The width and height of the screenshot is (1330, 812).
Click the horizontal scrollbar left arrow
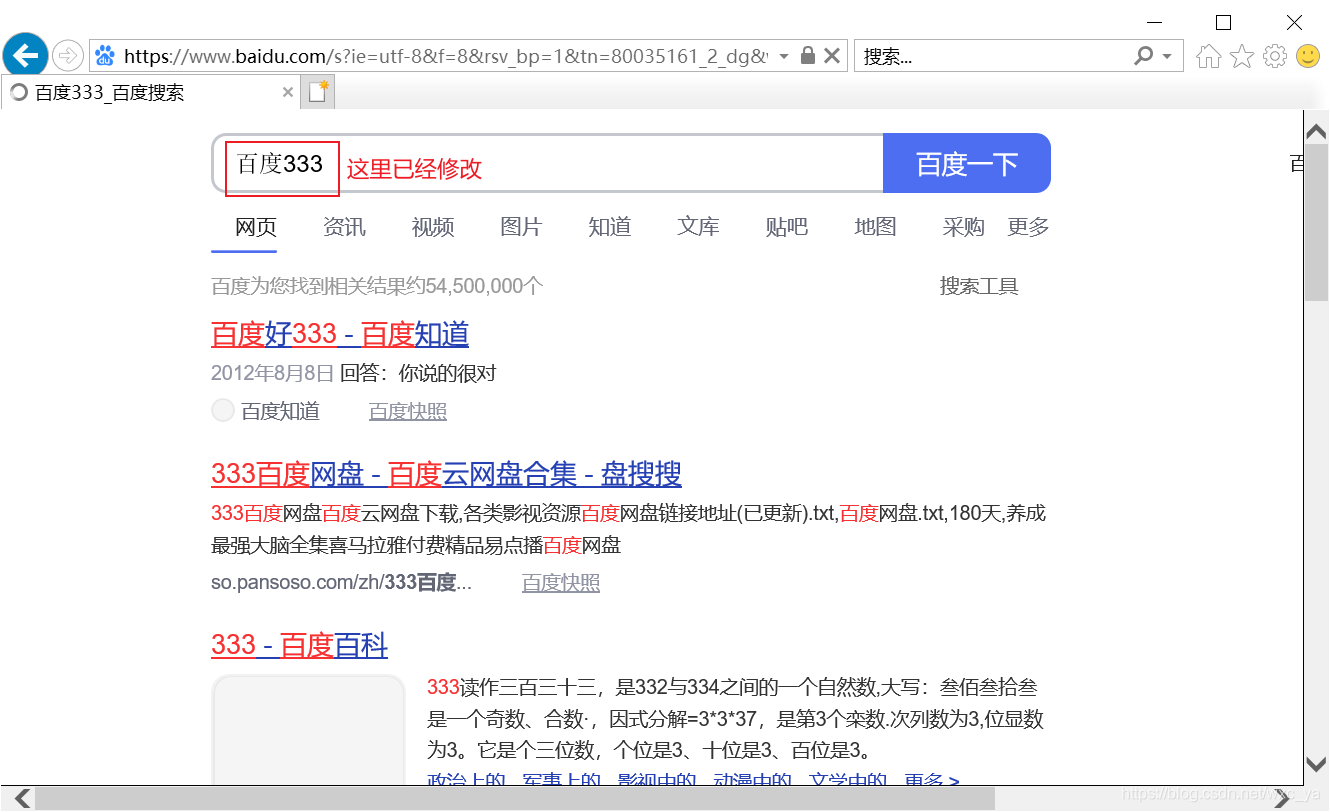tap(22, 798)
